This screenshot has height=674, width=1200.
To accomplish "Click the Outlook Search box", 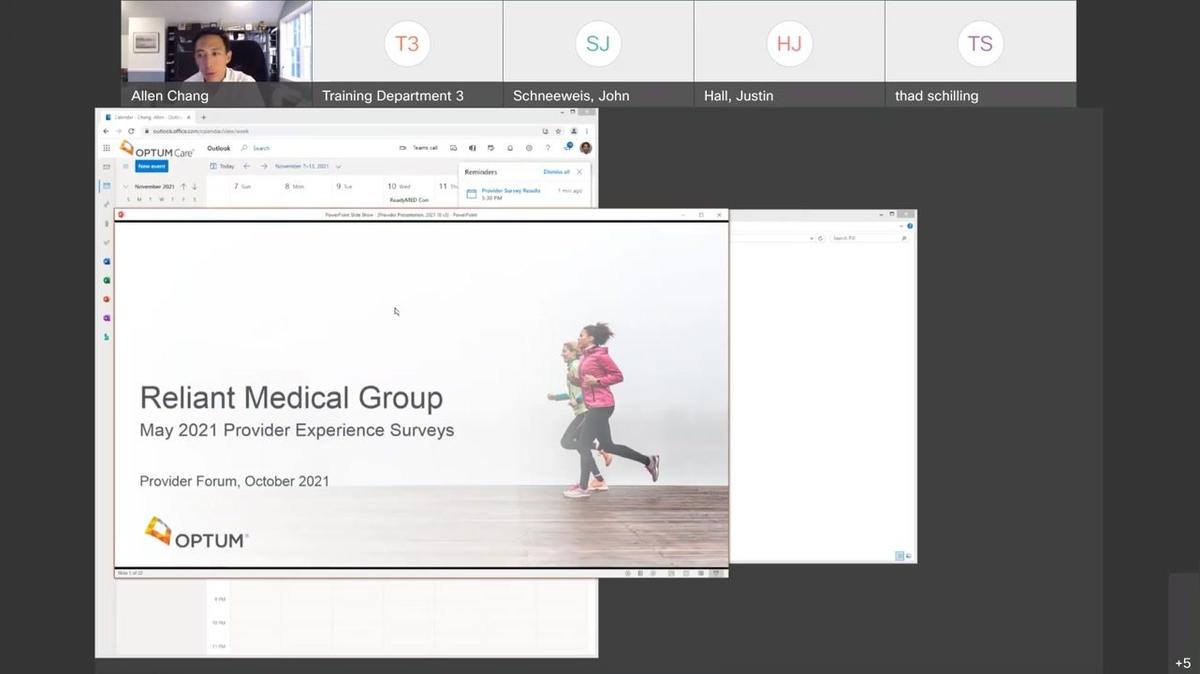I will click(260, 148).
